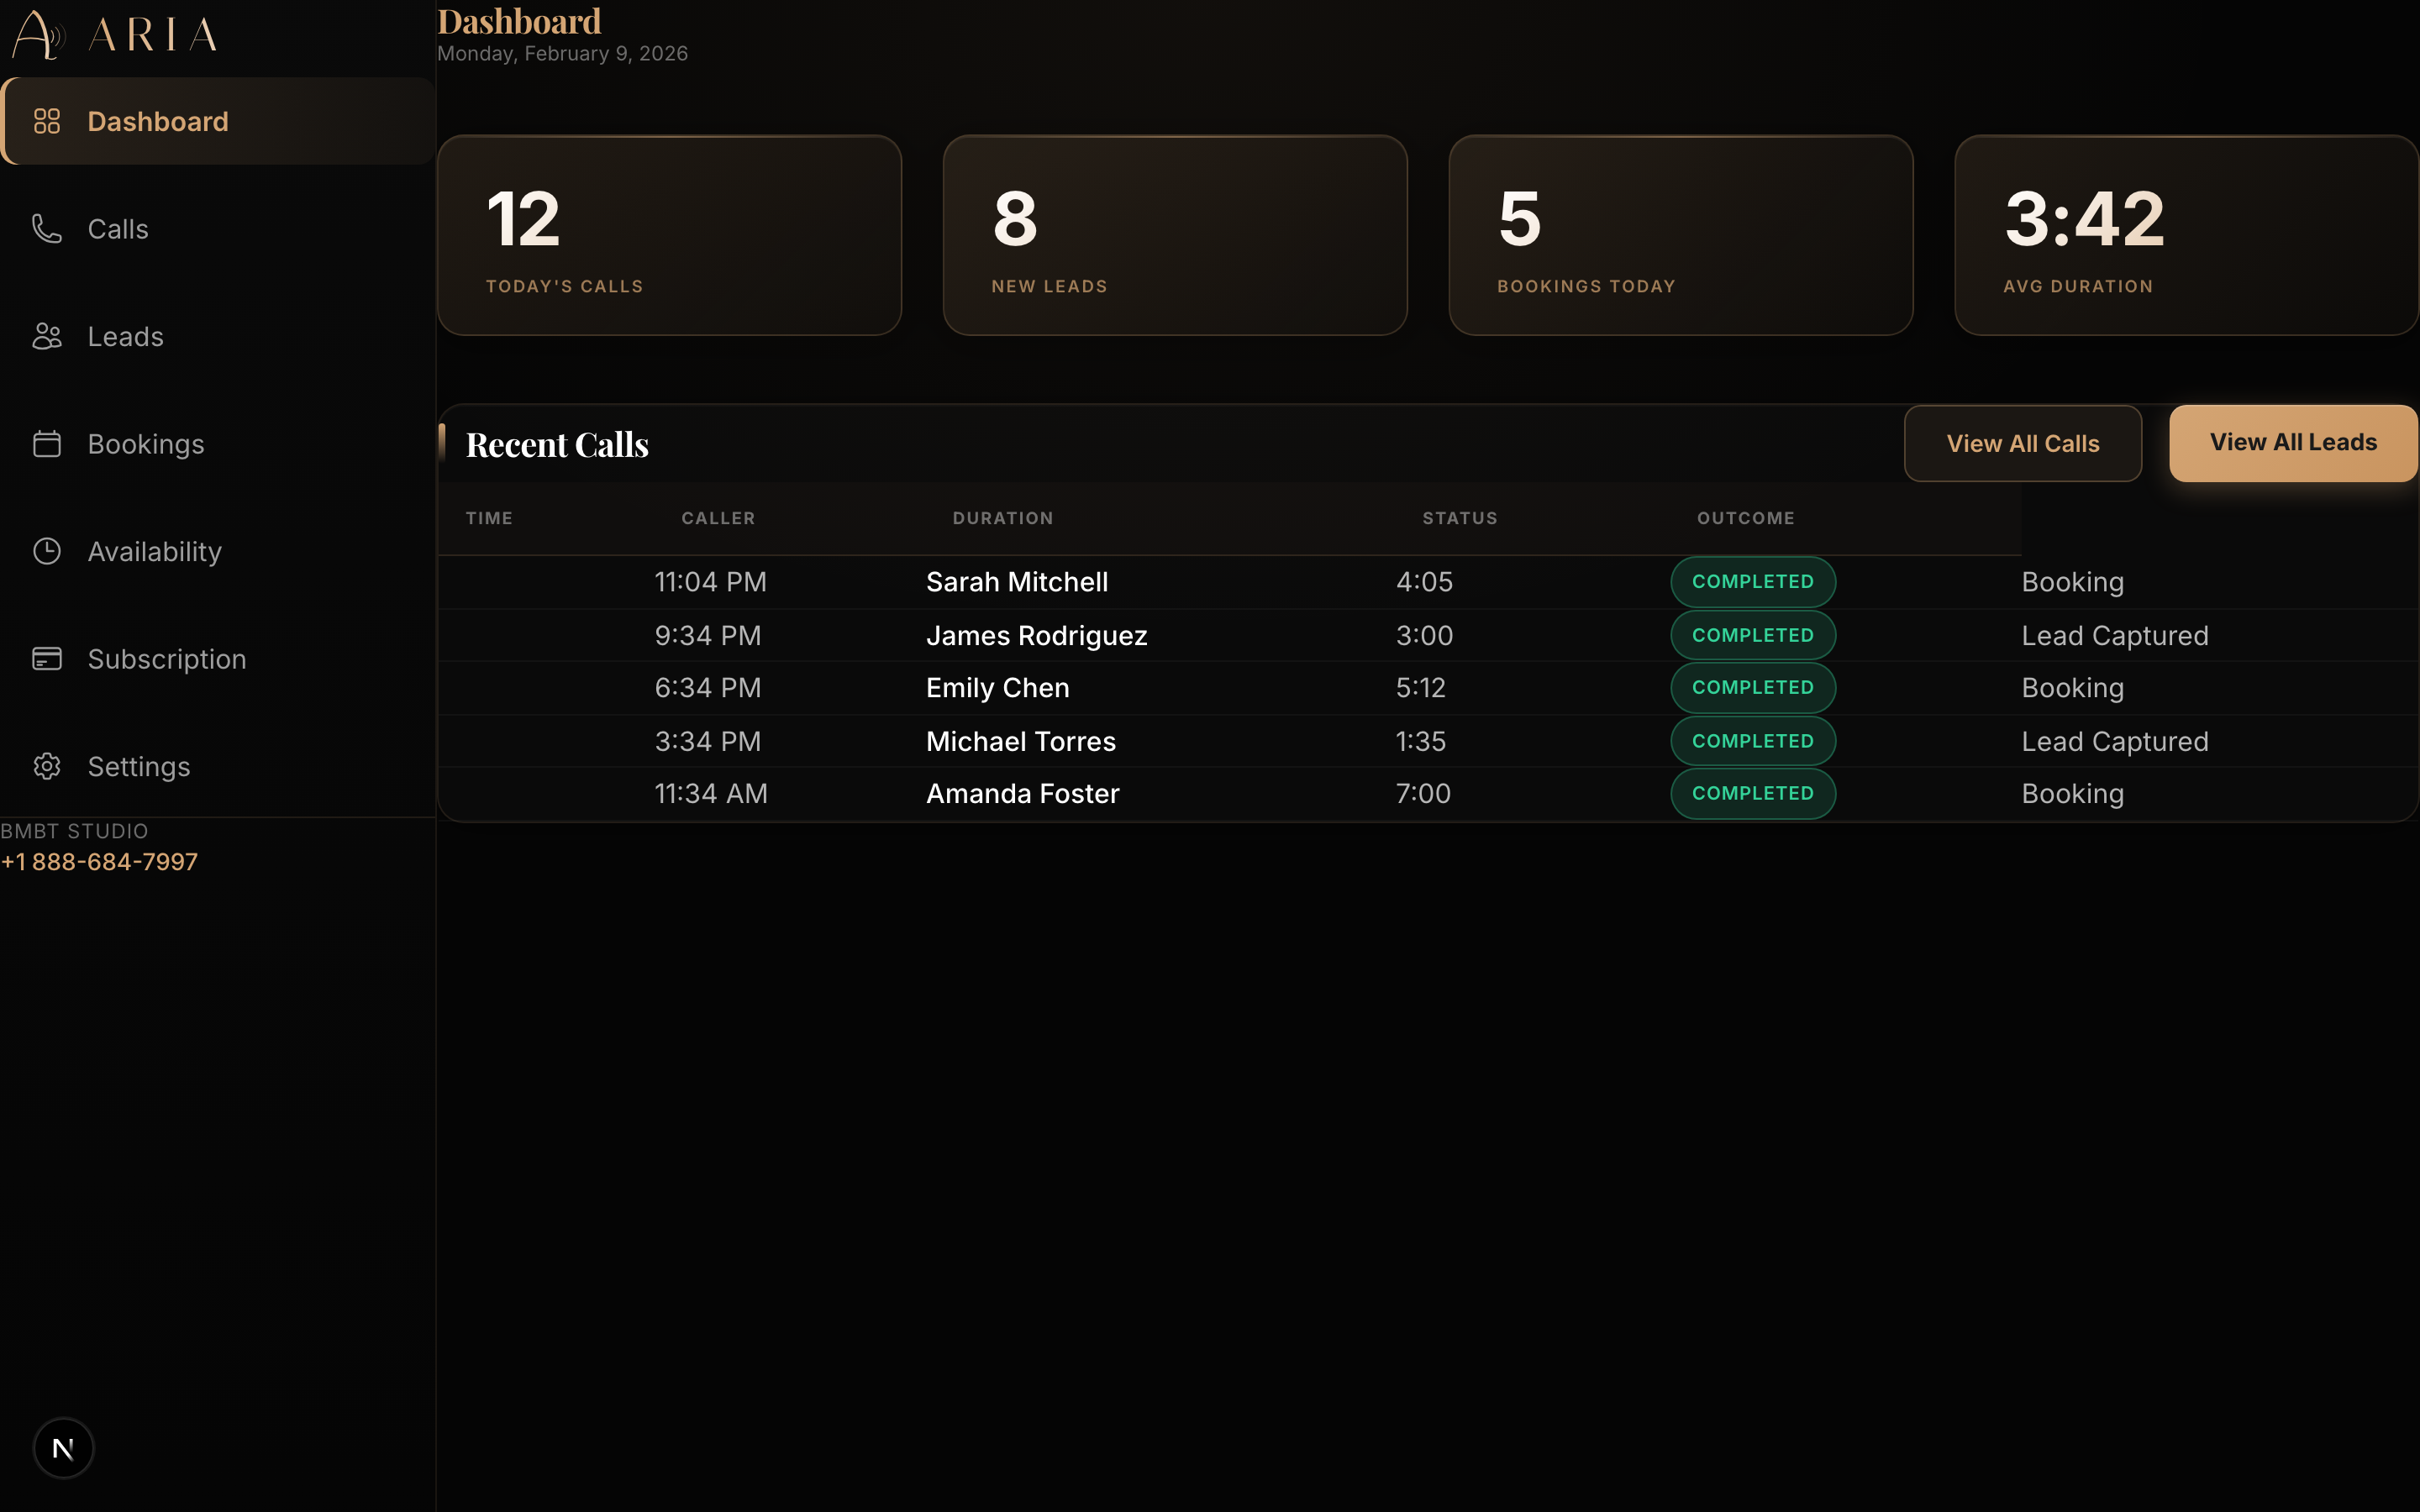Viewport: 2420px width, 1512px height.
Task: Click the Settings gear icon
Action: [x=47, y=766]
